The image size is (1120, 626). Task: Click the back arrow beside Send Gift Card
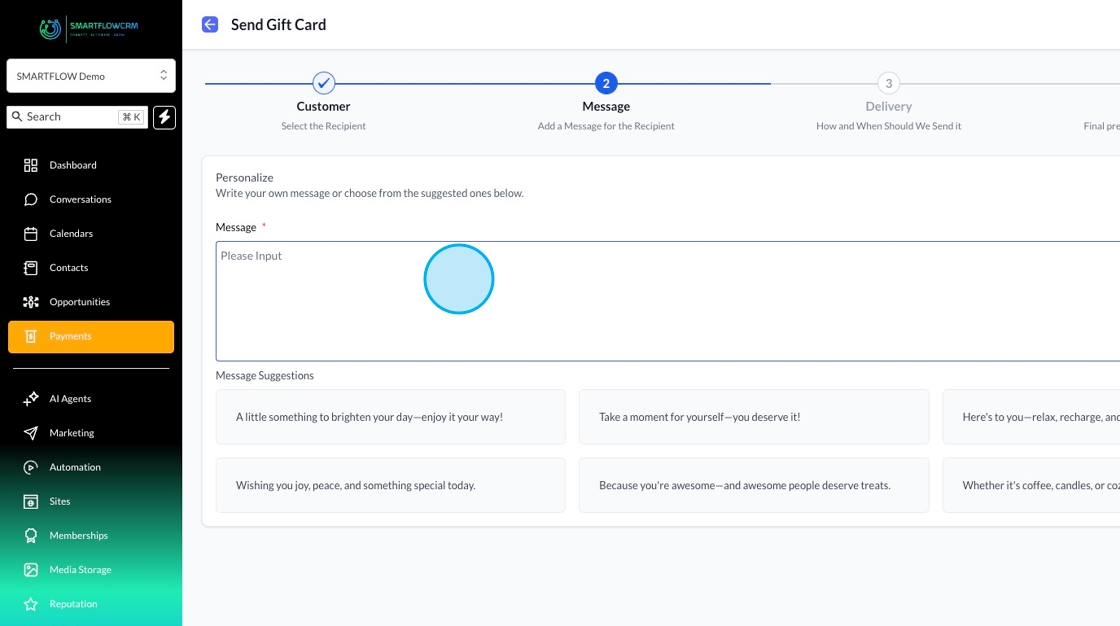[210, 25]
